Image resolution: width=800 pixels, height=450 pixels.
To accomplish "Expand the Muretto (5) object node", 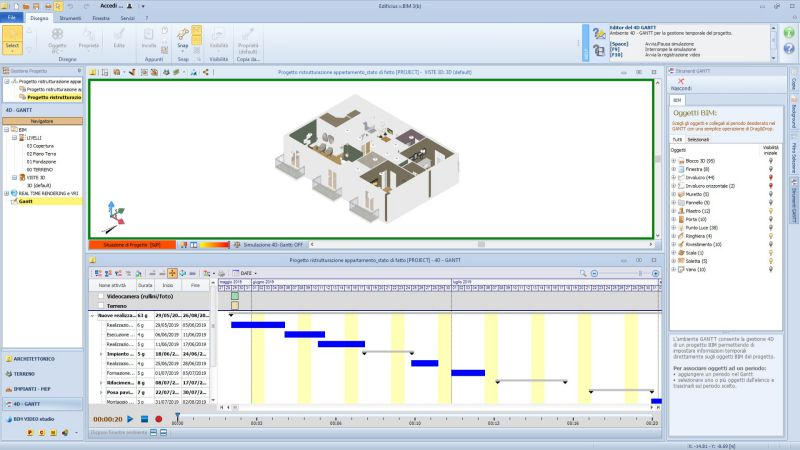I will click(x=673, y=194).
